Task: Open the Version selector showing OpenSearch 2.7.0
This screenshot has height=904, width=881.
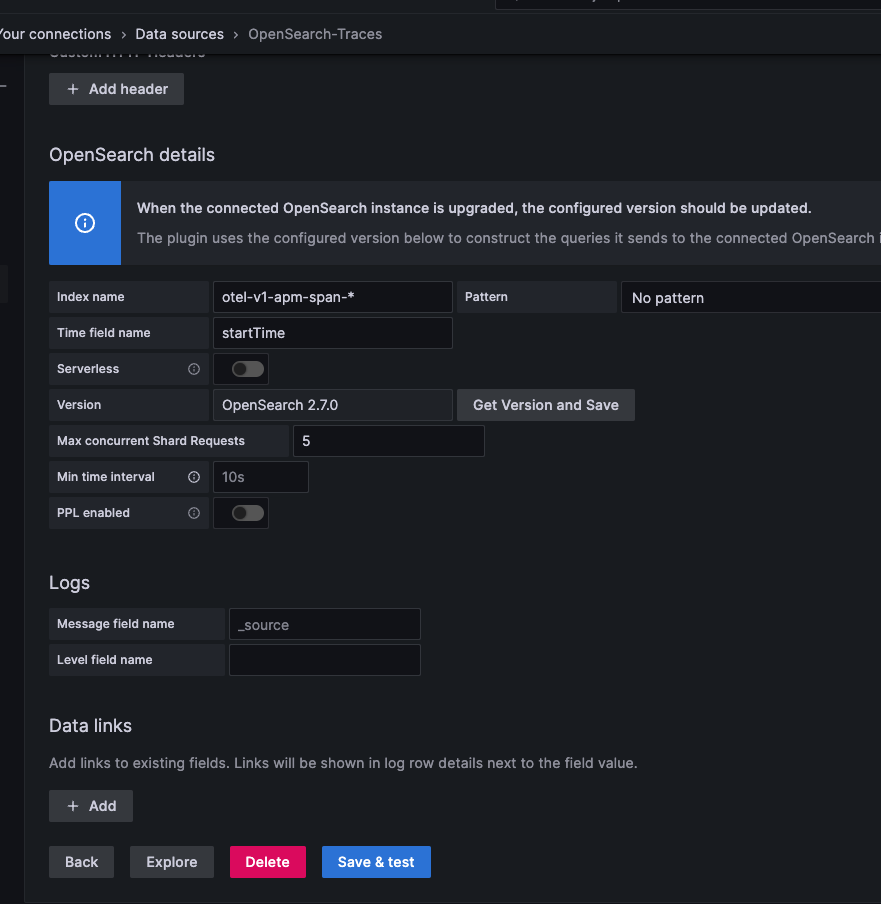Action: (x=332, y=405)
